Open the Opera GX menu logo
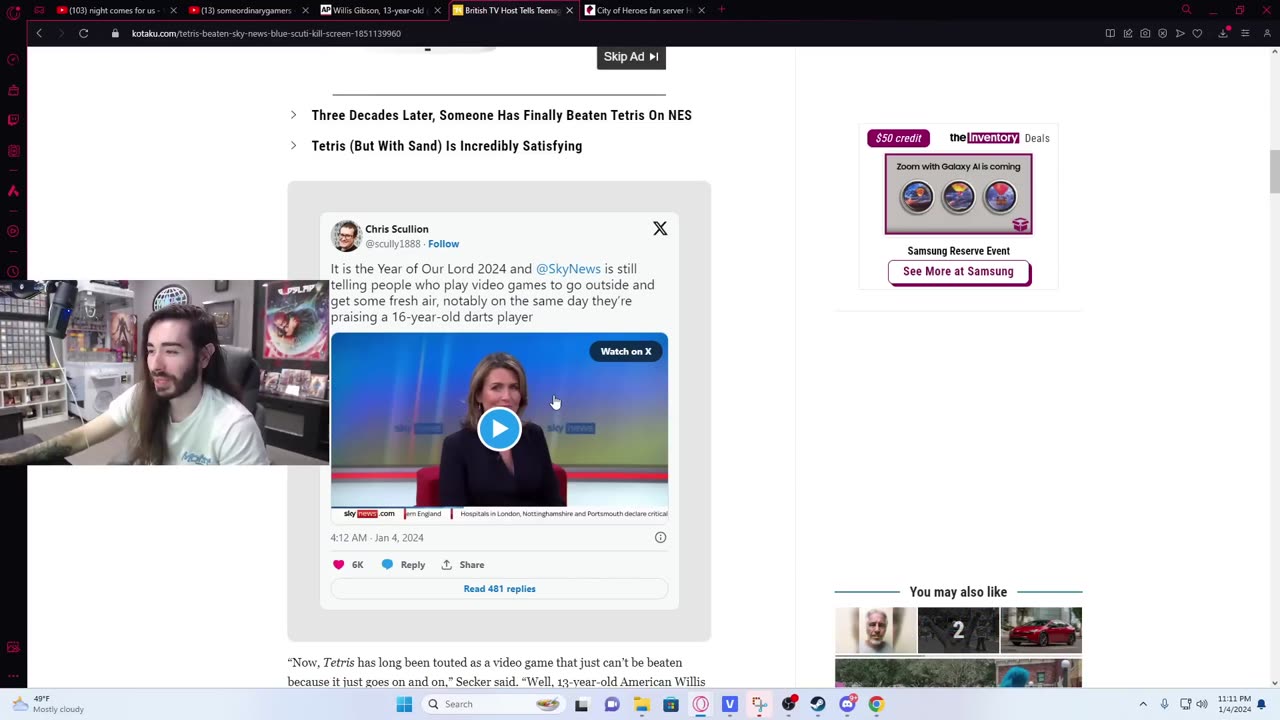 [x=13, y=12]
